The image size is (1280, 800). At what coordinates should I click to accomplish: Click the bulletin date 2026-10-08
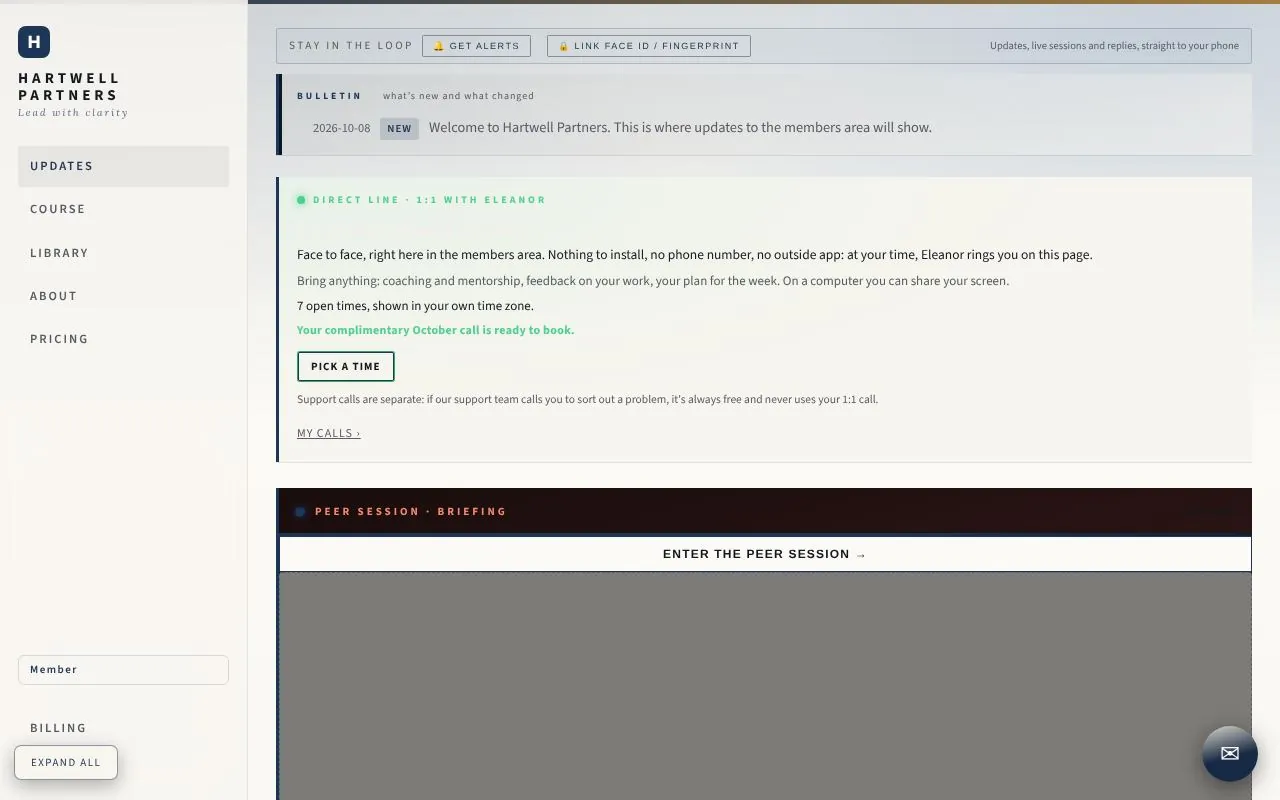point(341,128)
